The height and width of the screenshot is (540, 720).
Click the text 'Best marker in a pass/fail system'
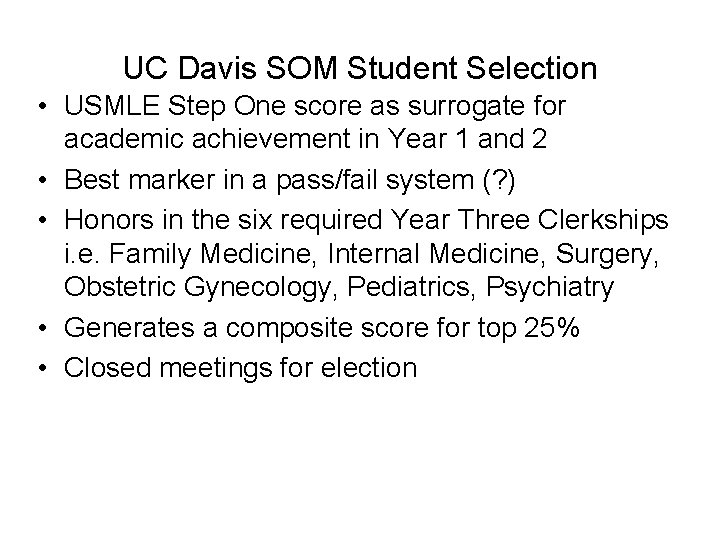coord(269,180)
